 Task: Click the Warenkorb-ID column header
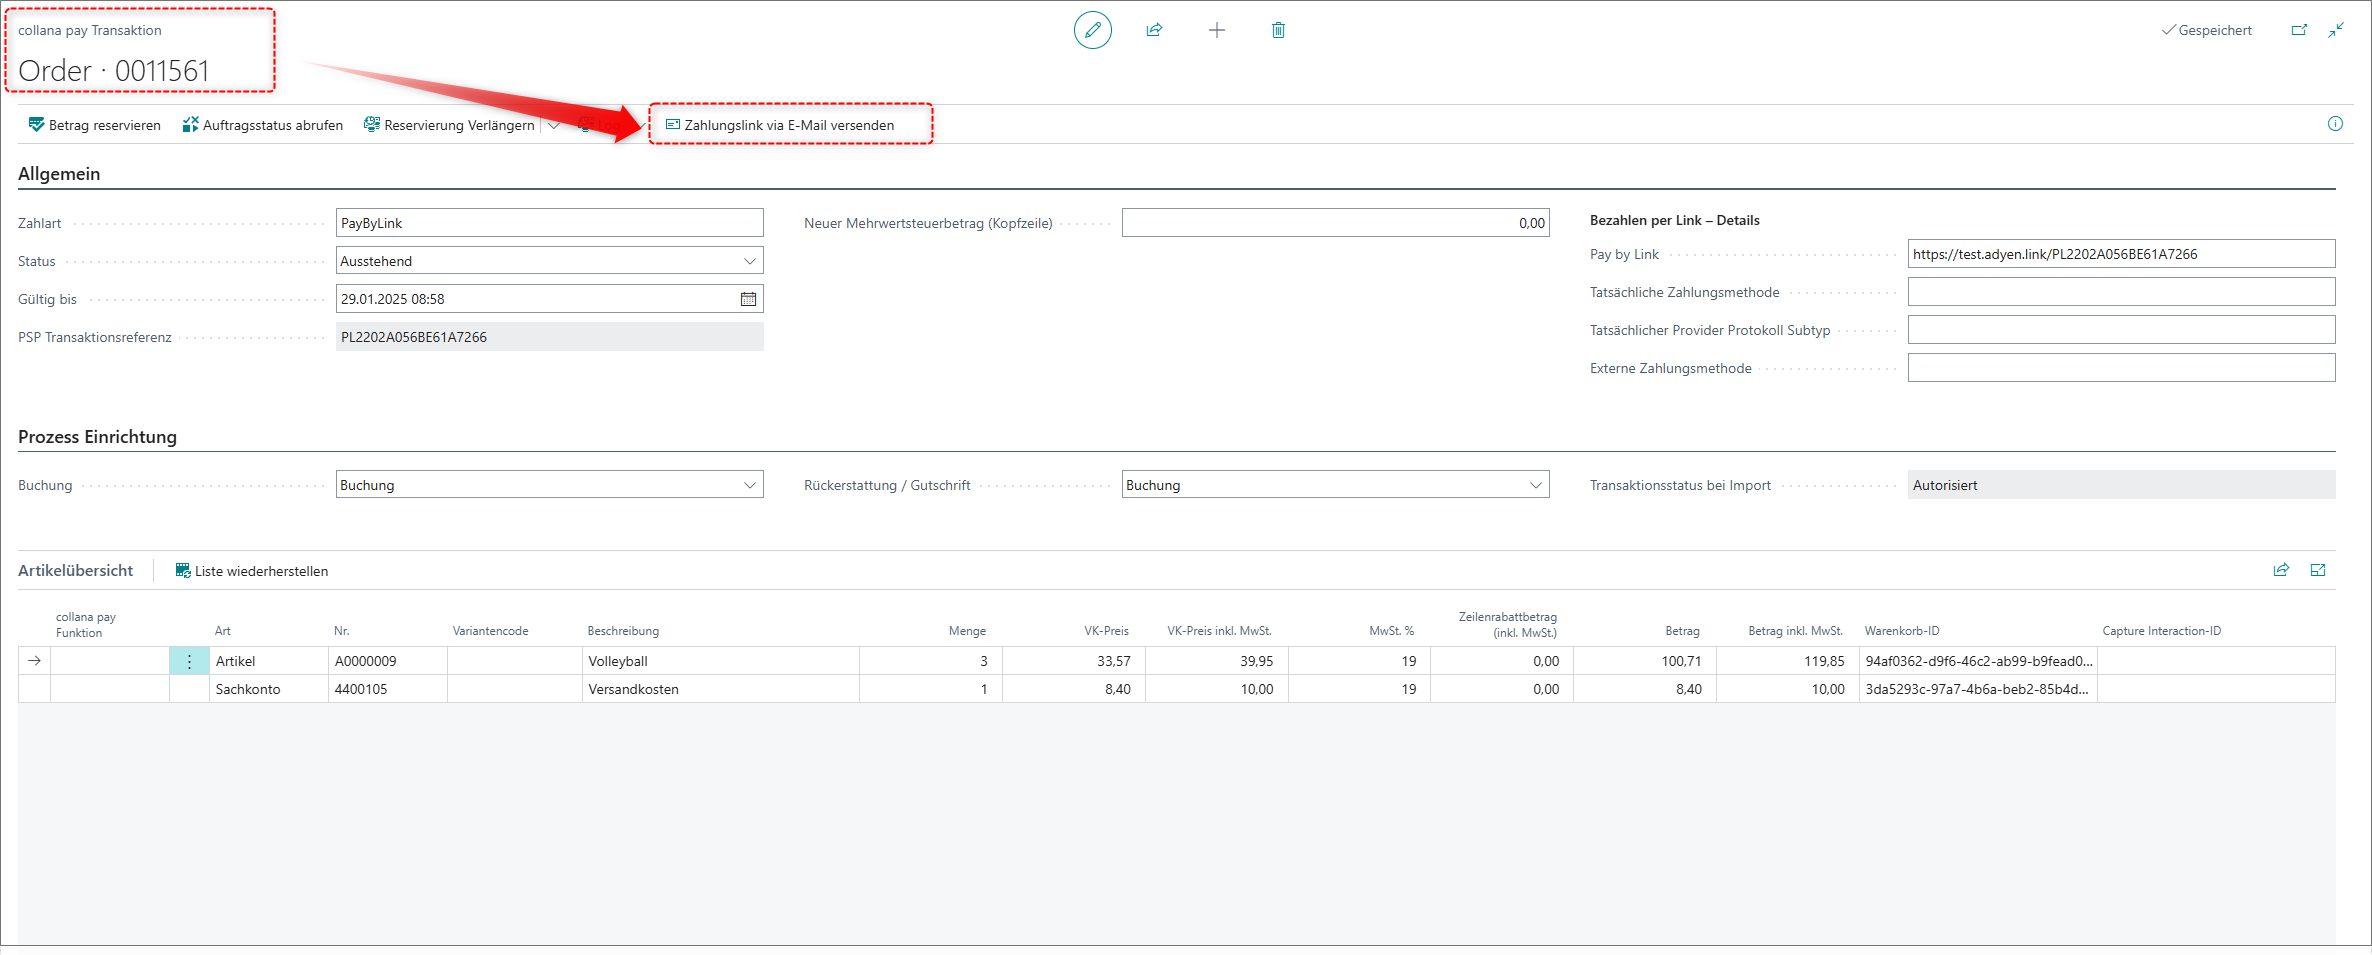click(1902, 631)
